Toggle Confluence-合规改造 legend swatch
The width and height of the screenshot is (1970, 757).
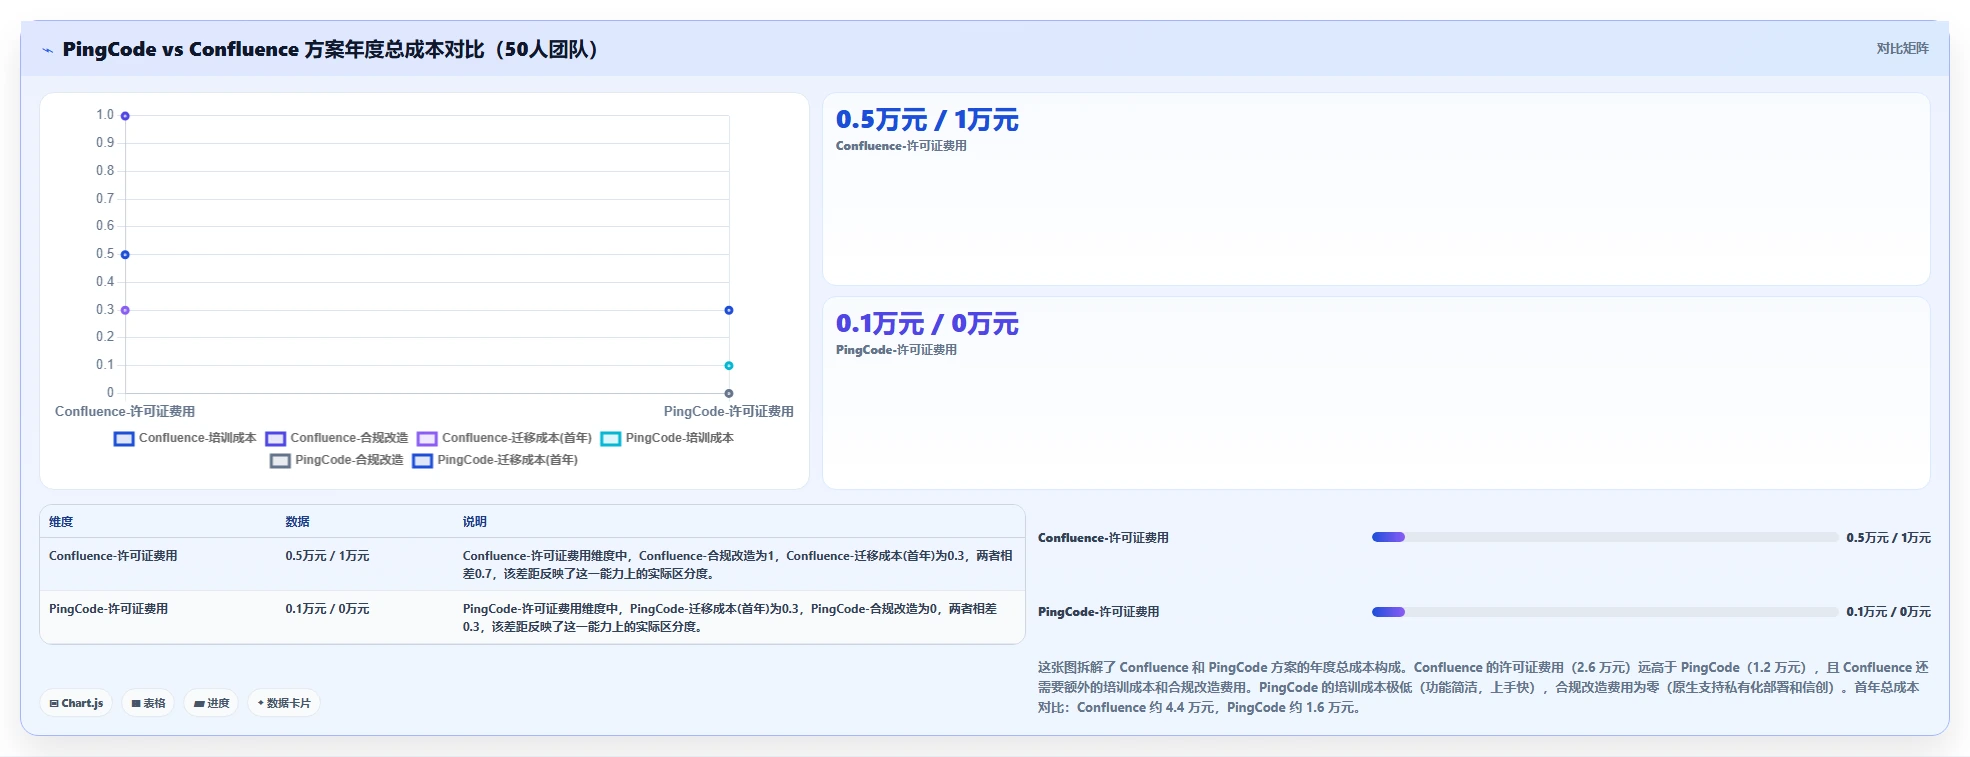[276, 439]
